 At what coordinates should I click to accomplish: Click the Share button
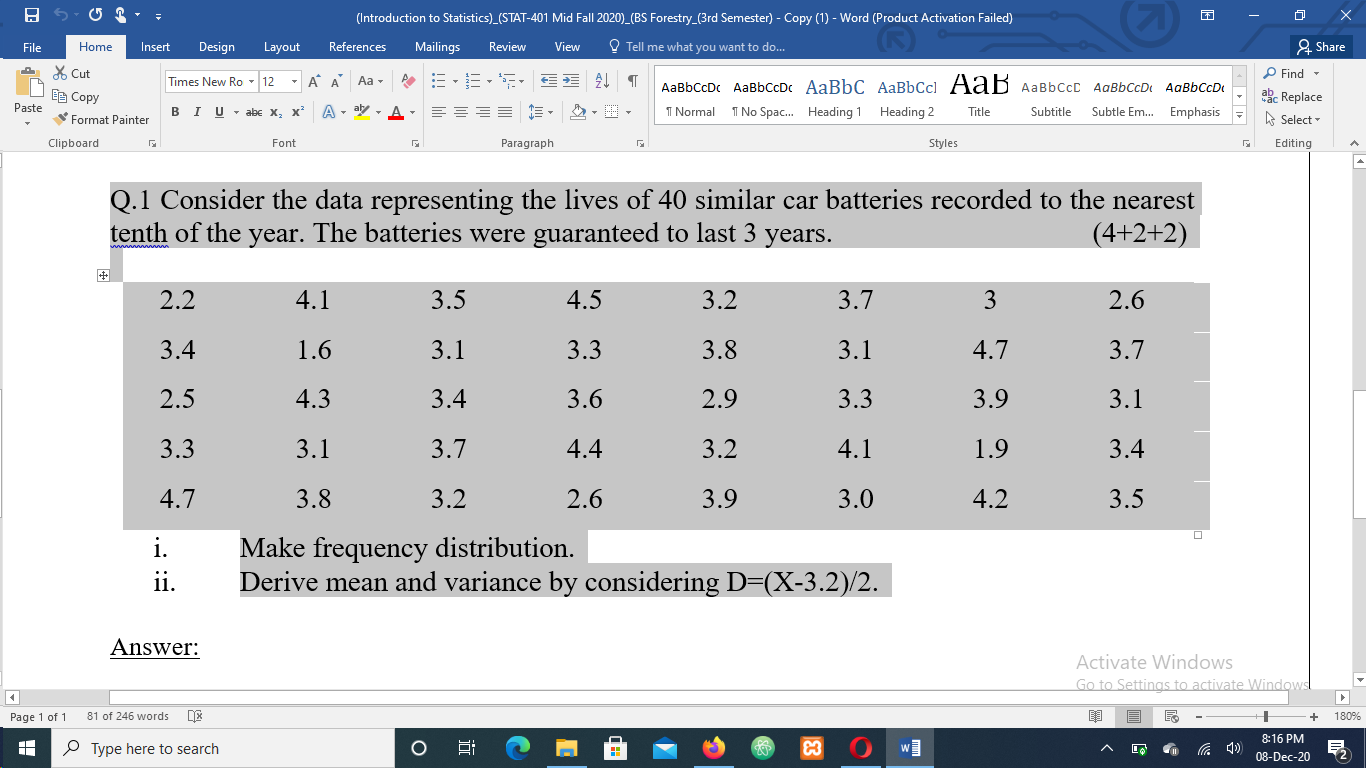1322,46
